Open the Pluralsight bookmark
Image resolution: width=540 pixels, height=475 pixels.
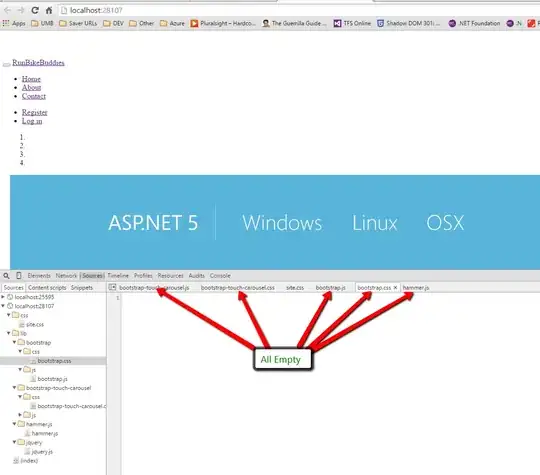click(x=223, y=23)
